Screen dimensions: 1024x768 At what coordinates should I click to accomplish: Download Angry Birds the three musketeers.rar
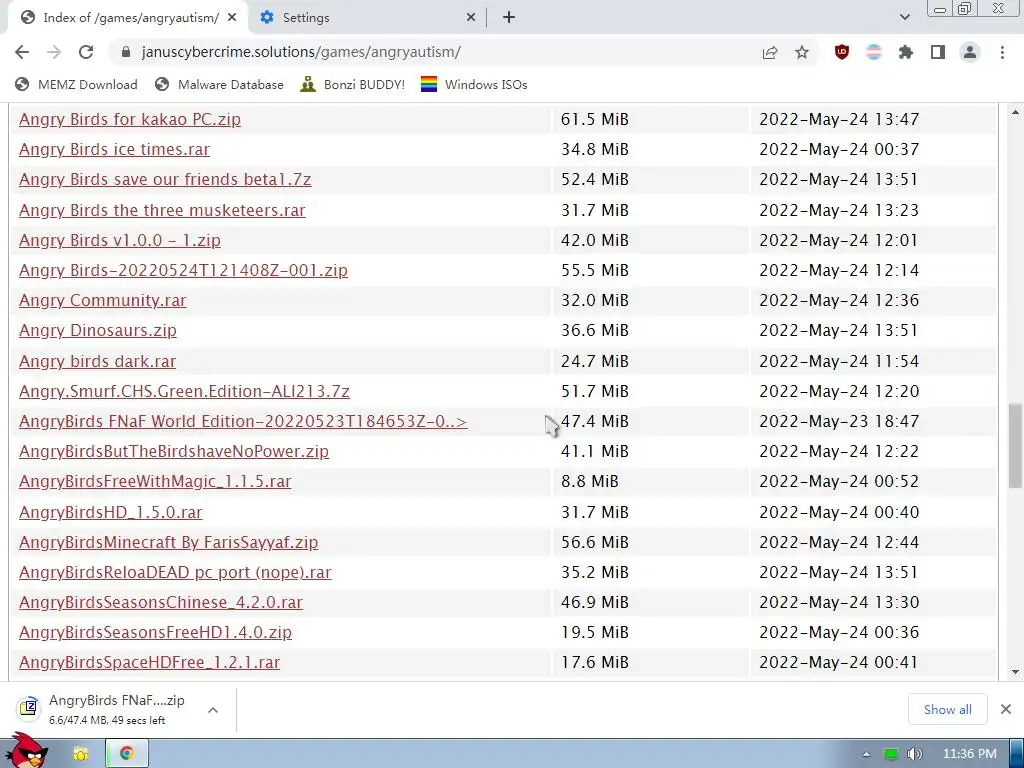[162, 210]
